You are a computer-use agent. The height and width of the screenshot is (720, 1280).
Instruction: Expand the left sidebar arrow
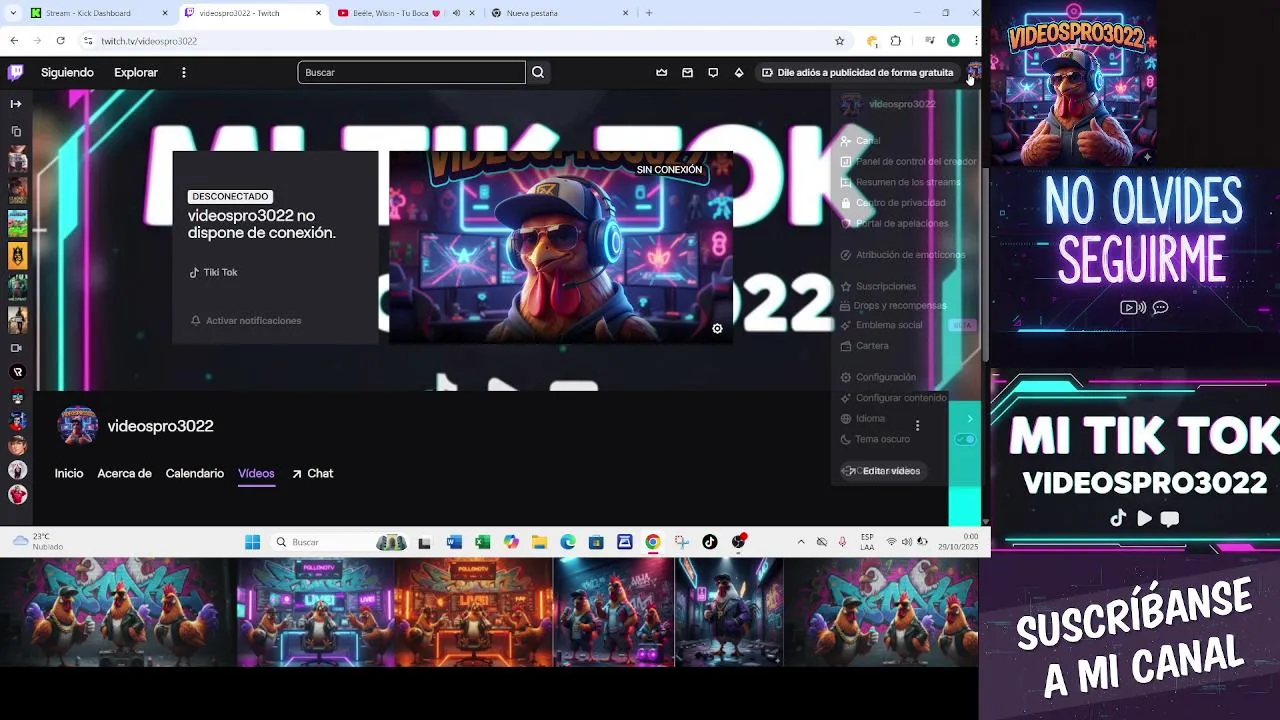16,104
